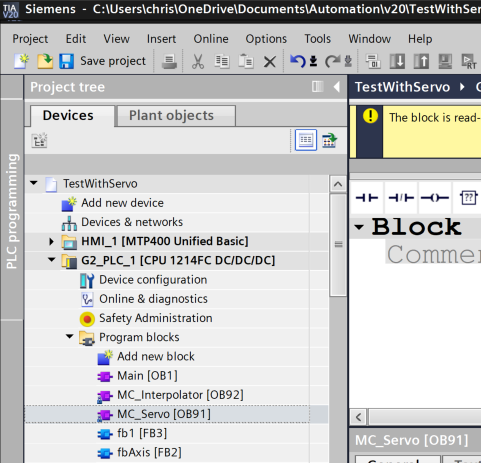Open undo history dropdown arrow

pyautogui.click(x=313, y=61)
